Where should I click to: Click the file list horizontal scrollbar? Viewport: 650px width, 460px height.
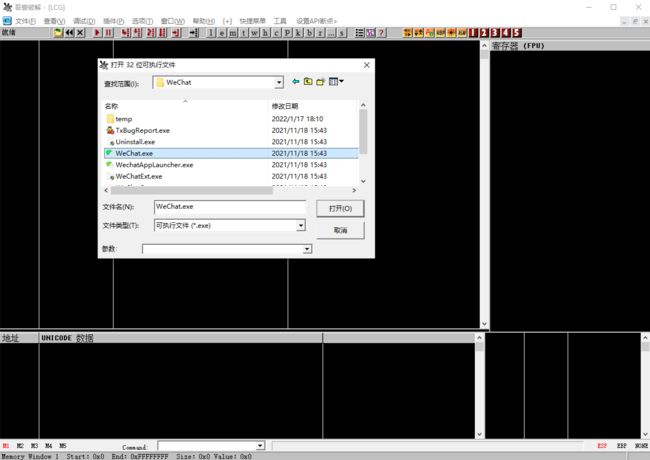click(230, 191)
